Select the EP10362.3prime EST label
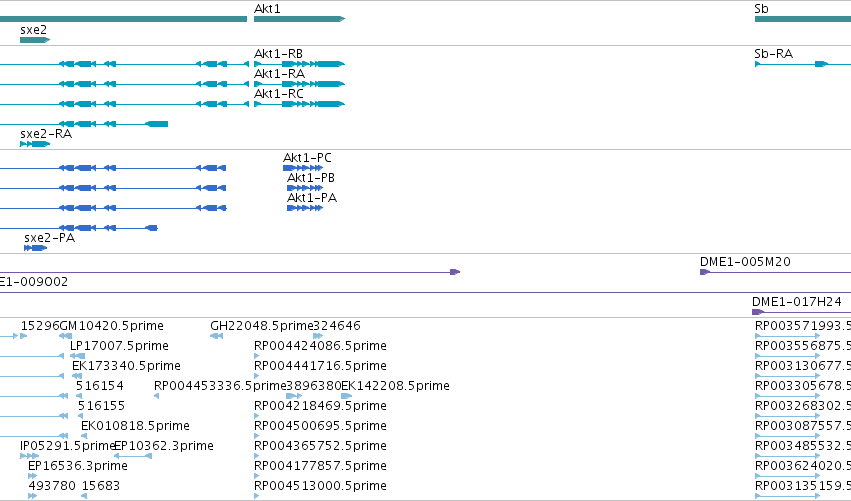851x501 pixels. pos(164,446)
